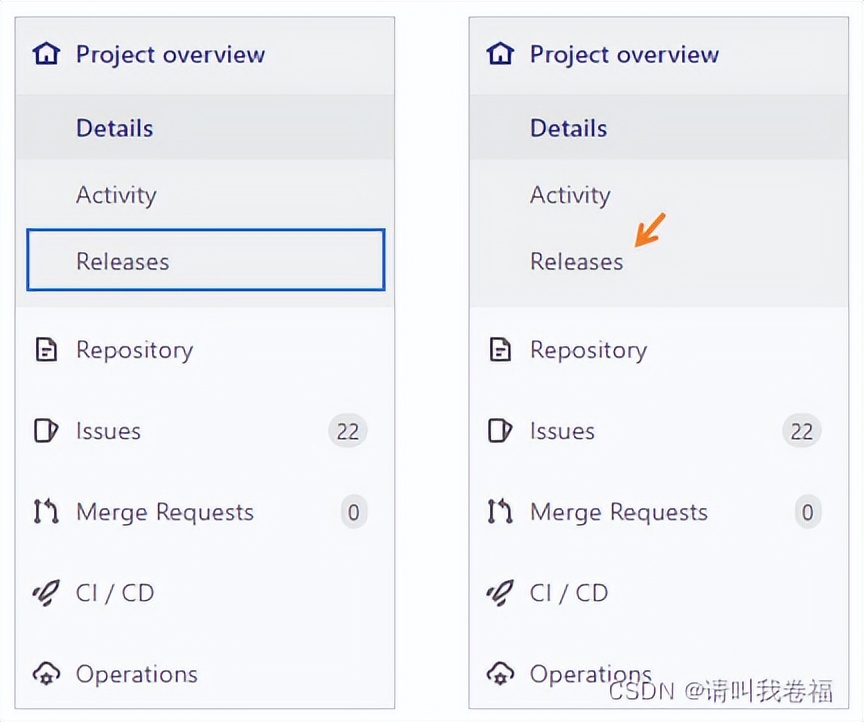Click the Operations cloud-gear icon in left sidebar

(46, 674)
